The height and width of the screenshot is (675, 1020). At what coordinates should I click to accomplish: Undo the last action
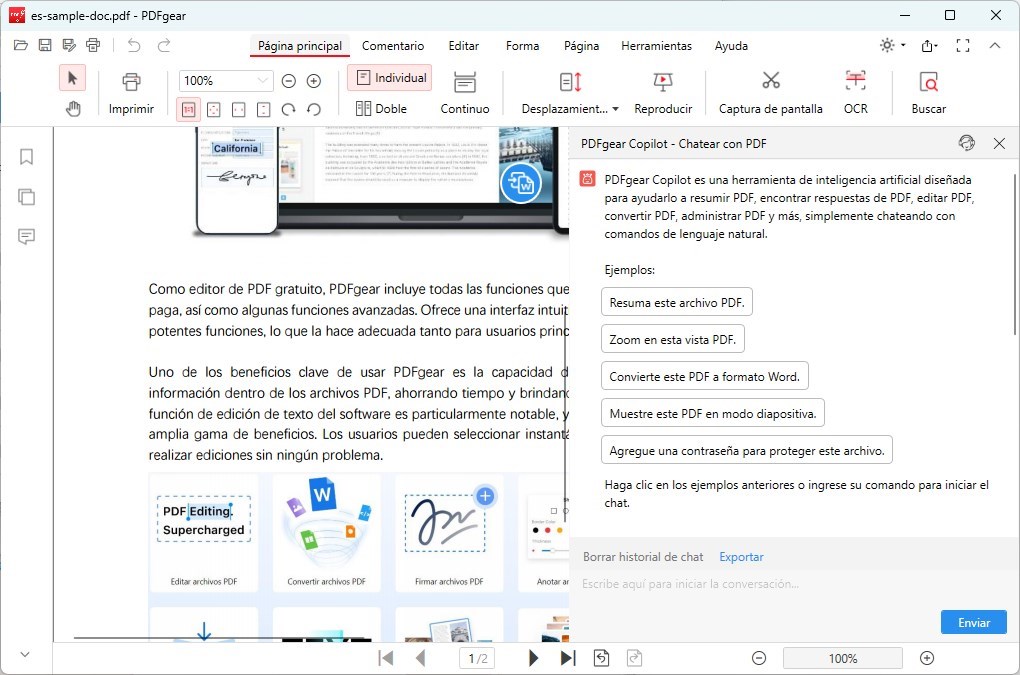tap(134, 45)
